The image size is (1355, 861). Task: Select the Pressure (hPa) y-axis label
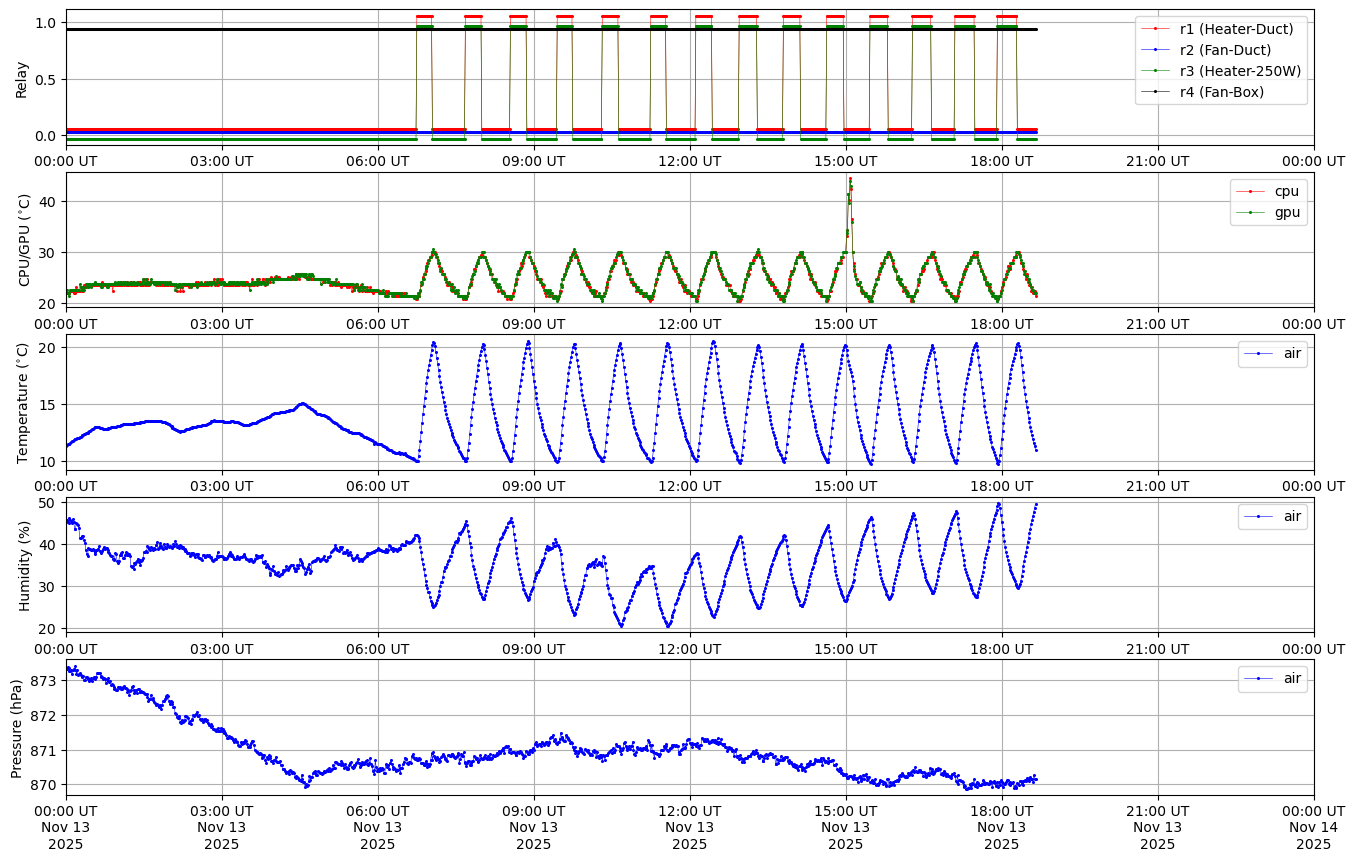[17, 727]
